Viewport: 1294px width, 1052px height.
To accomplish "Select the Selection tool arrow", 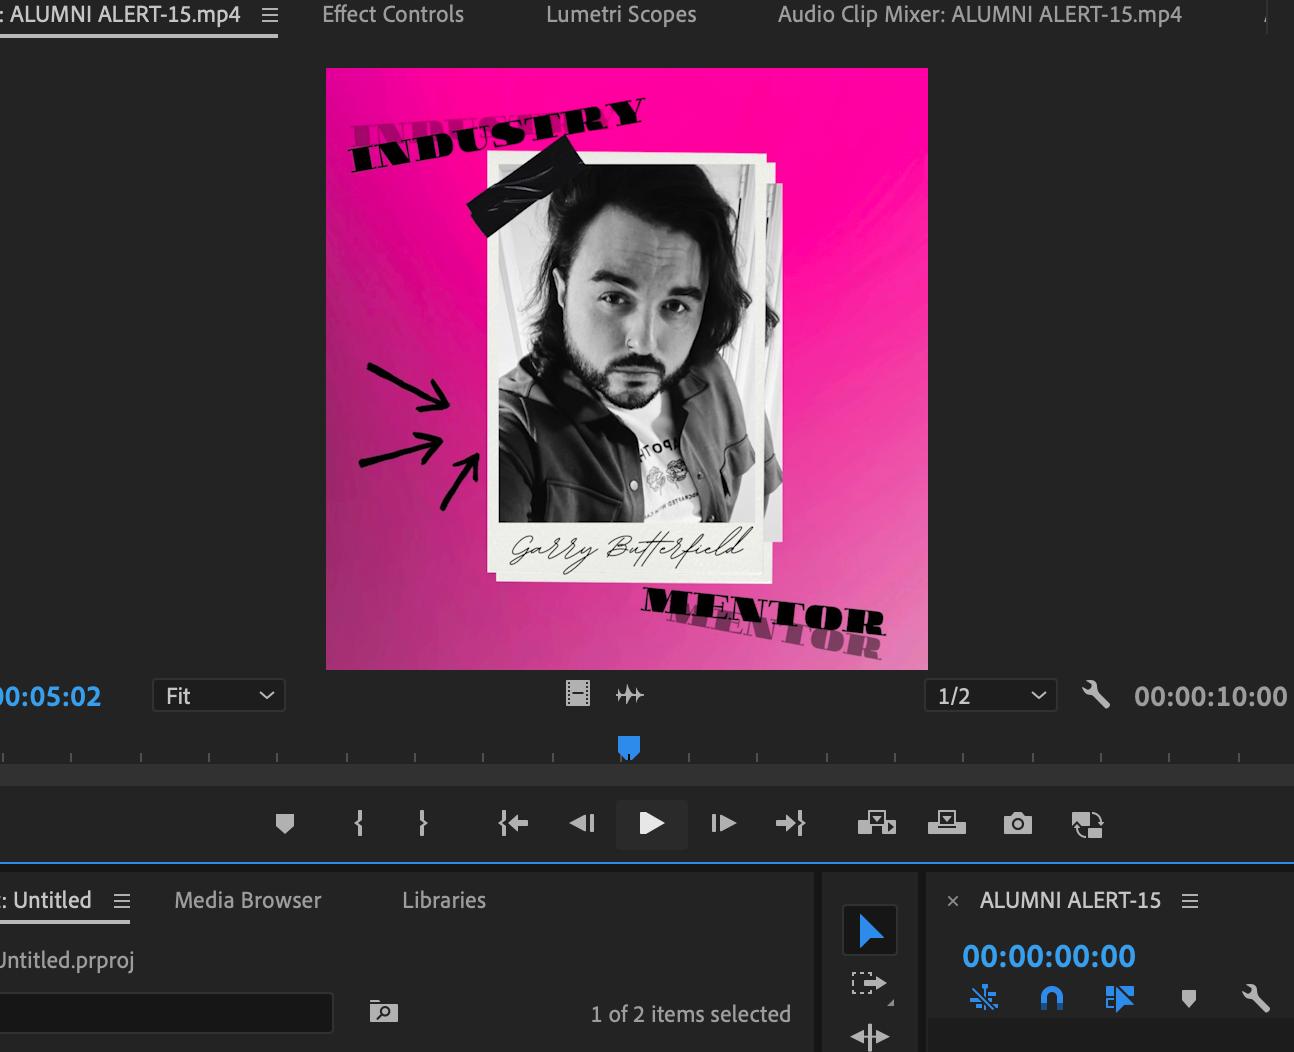I will click(x=870, y=932).
